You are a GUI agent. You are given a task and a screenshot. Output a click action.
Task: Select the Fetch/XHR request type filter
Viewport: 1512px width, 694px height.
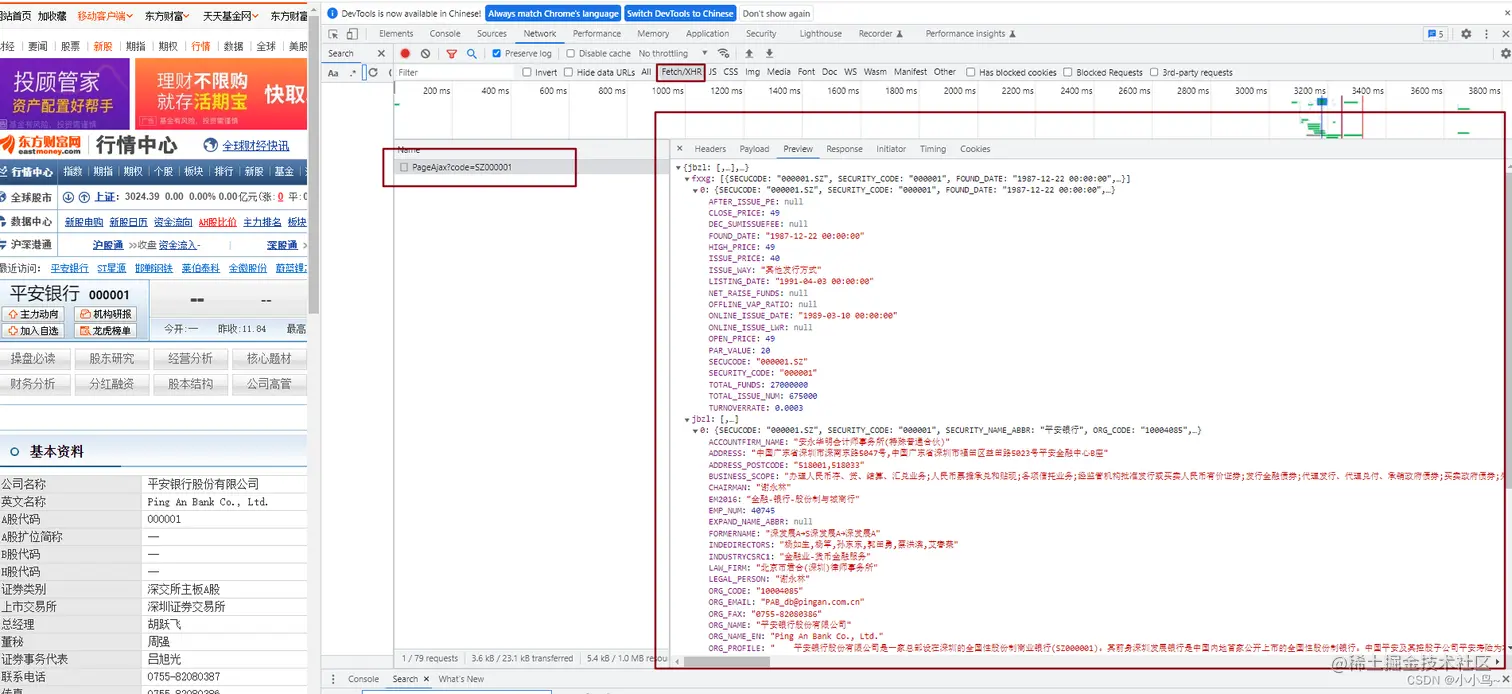click(681, 72)
